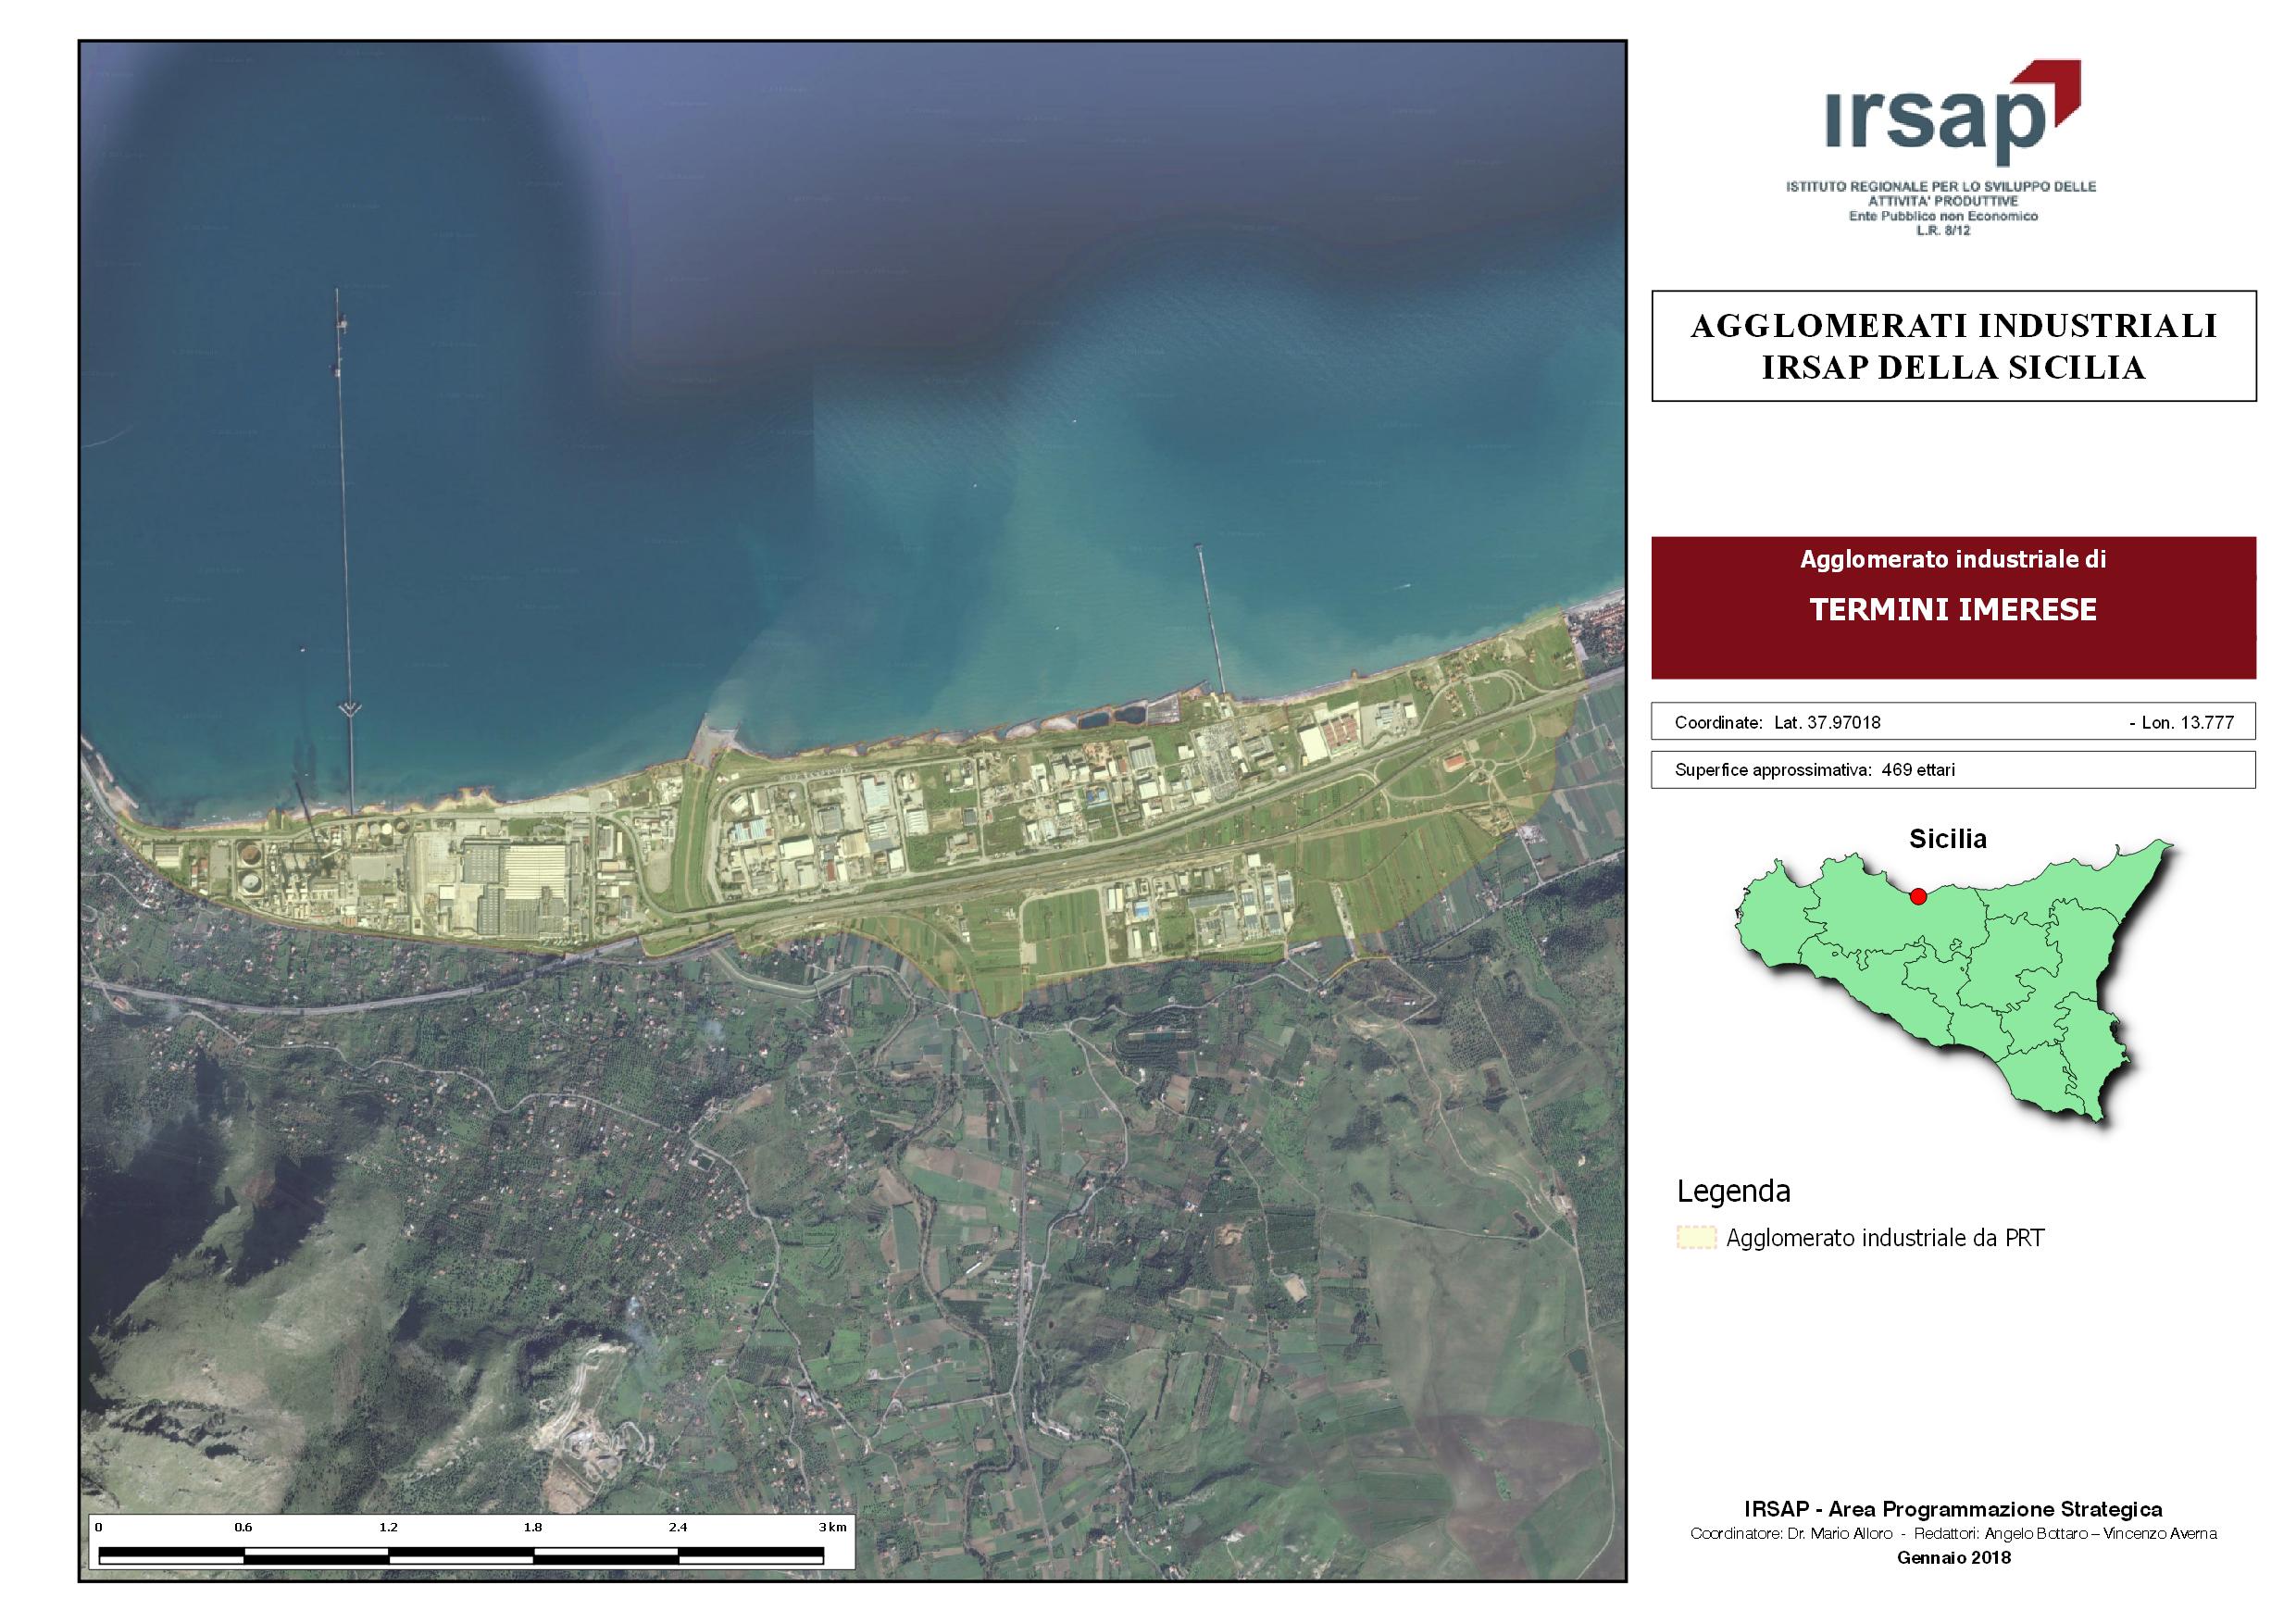The image size is (2296, 1623).
Task: Click the red location dot on Sicilia map
Action: 1918,896
